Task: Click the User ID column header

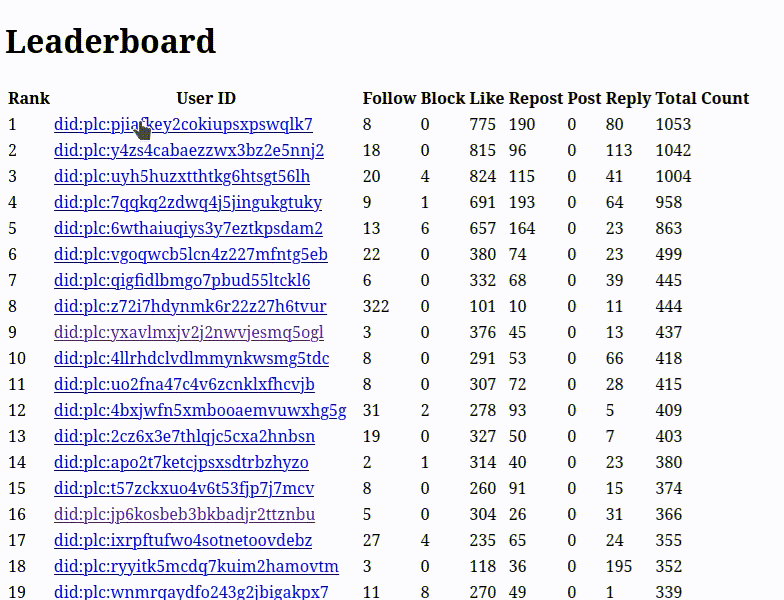Action: (206, 98)
